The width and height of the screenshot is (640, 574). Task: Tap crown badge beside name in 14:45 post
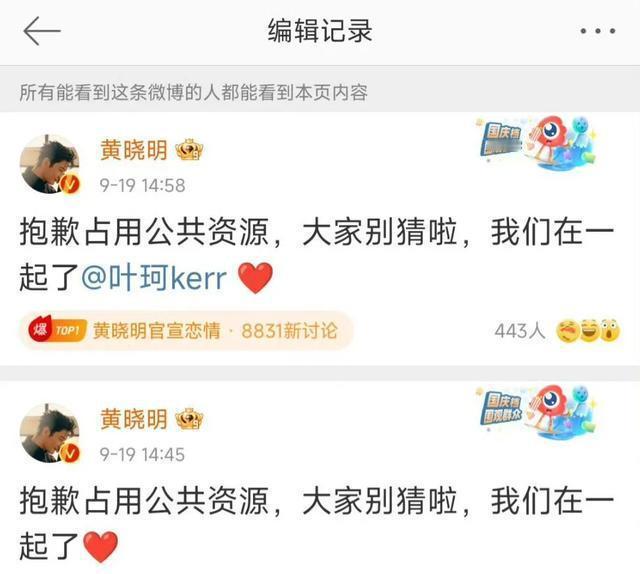tap(189, 419)
